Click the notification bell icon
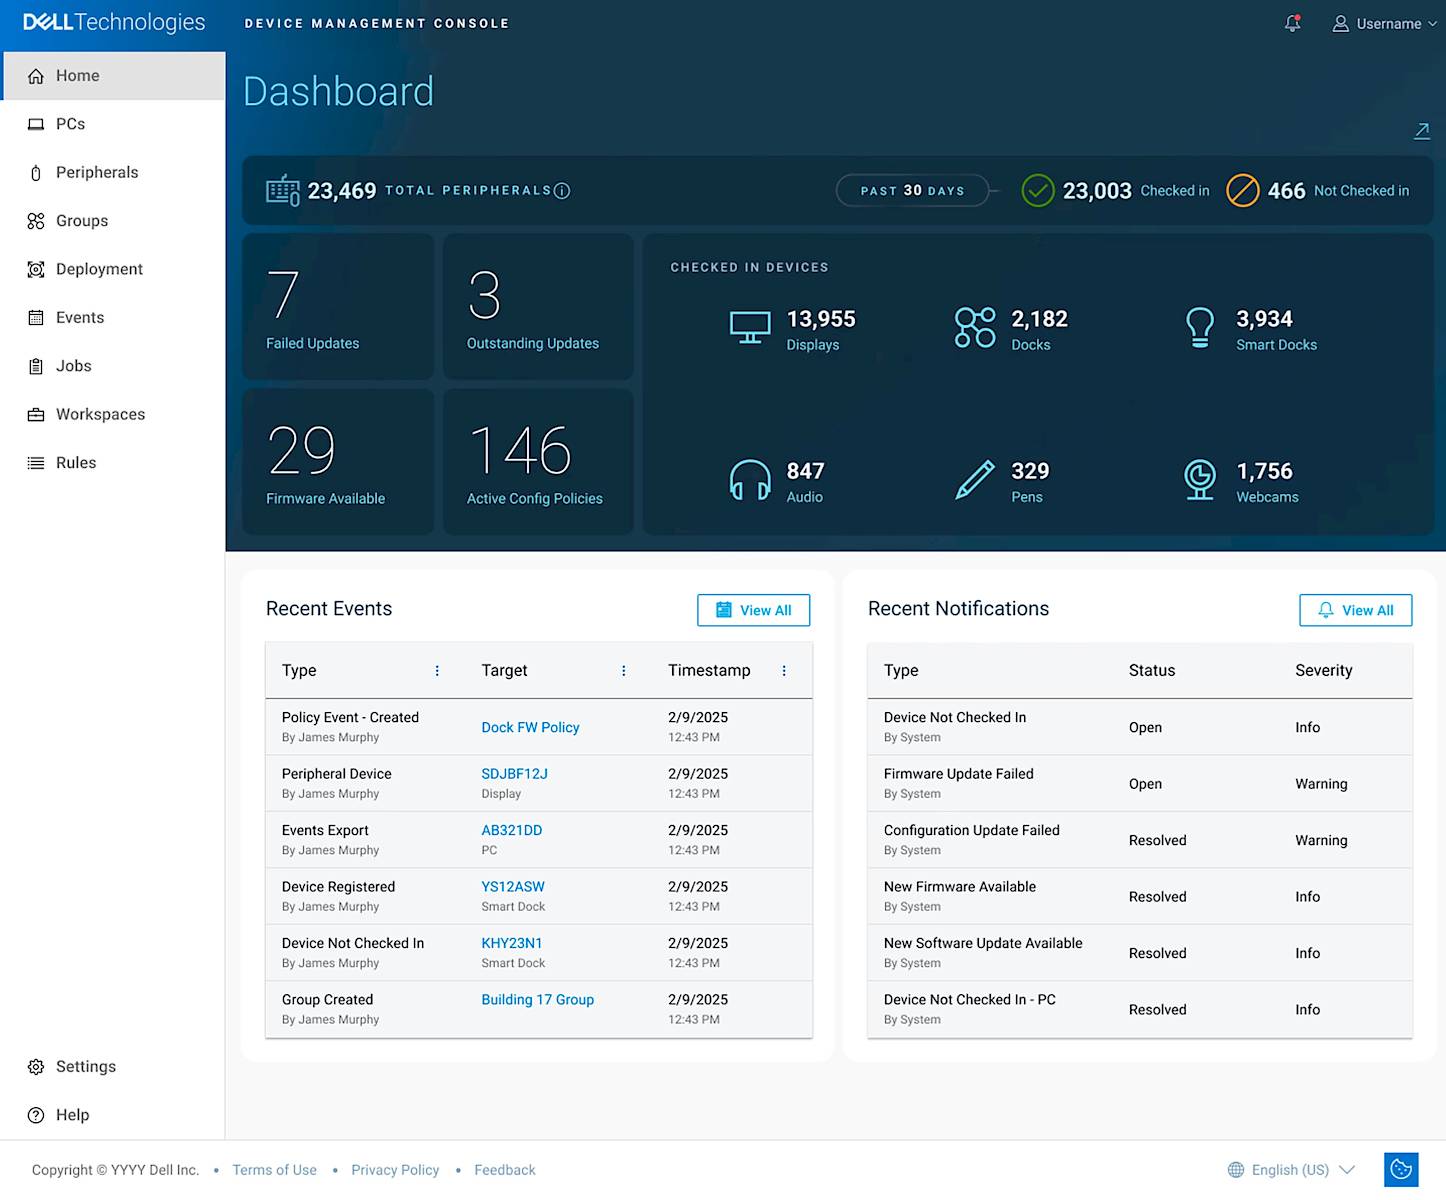The height and width of the screenshot is (1200, 1446). point(1292,24)
